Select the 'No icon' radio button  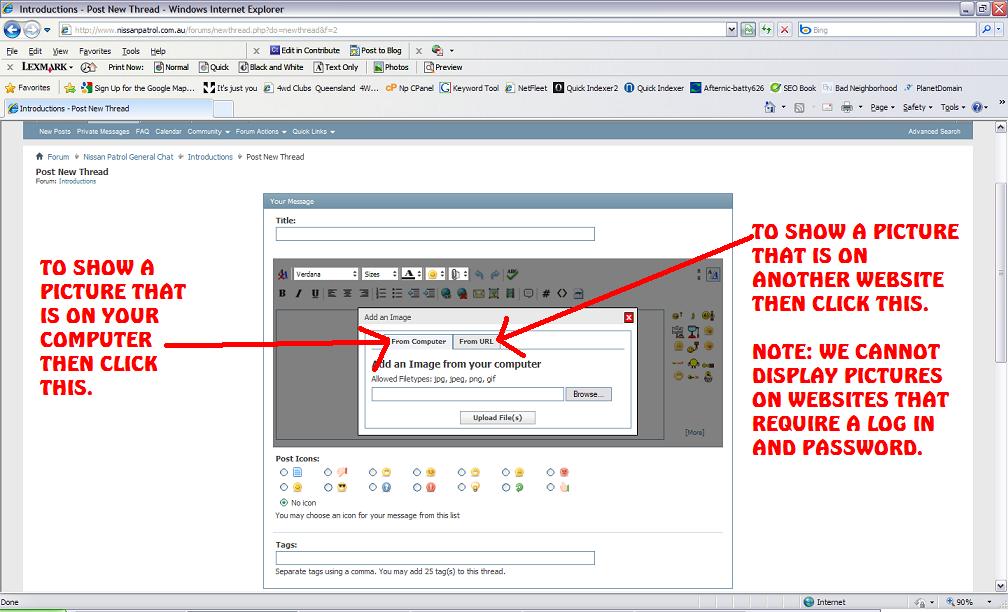(284, 503)
